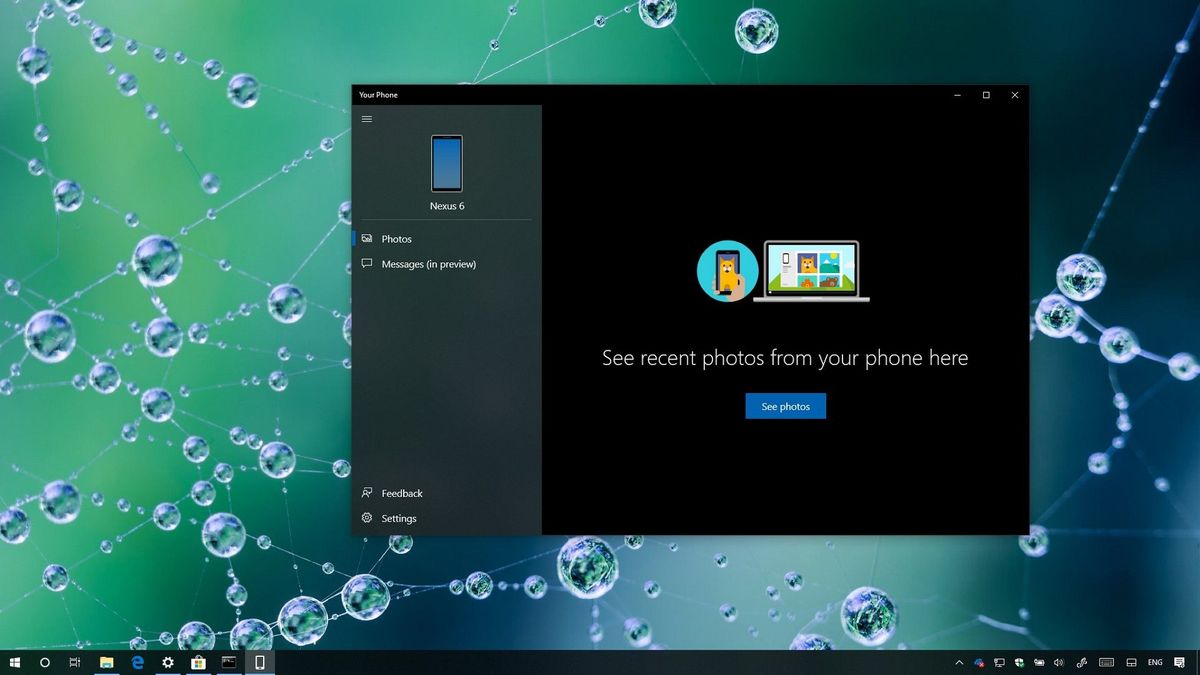Click the Nexus 6 phone image
This screenshot has width=1200, height=675.
[x=447, y=163]
